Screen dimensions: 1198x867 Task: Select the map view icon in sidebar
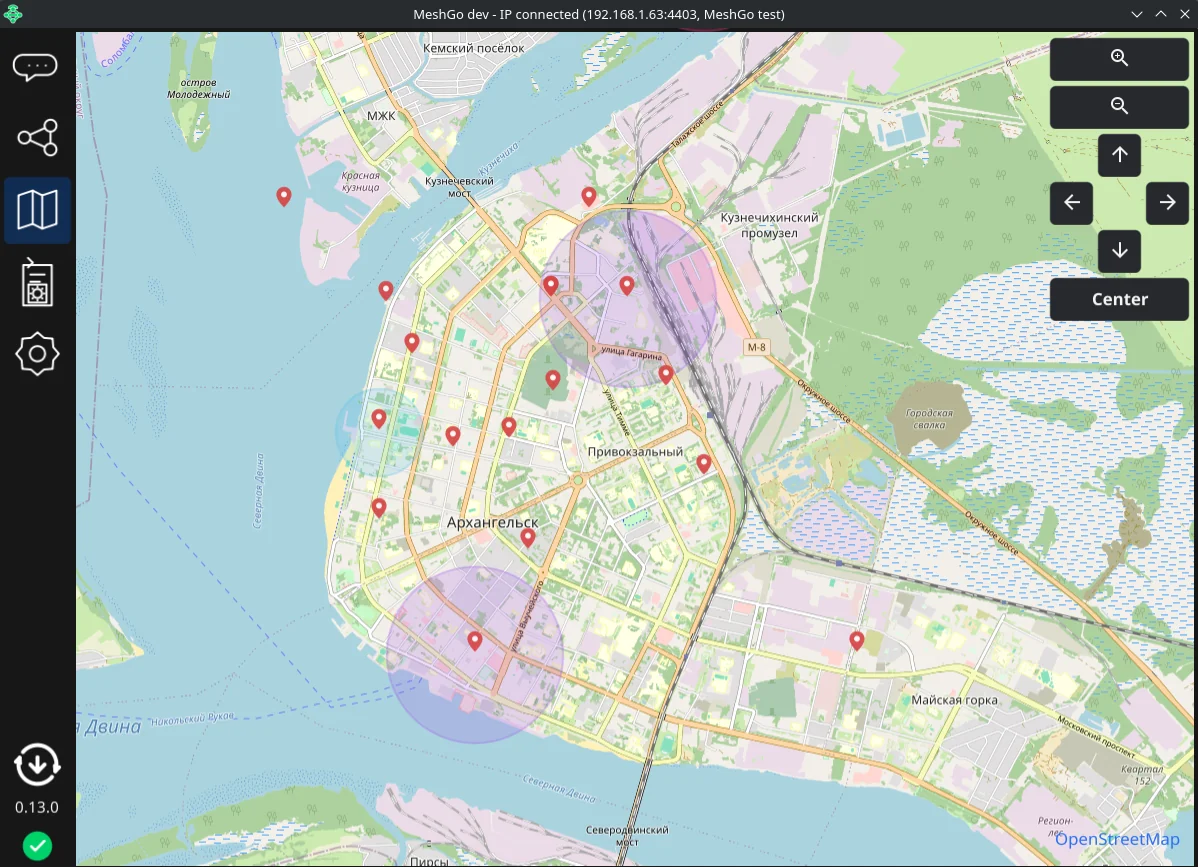[37, 210]
